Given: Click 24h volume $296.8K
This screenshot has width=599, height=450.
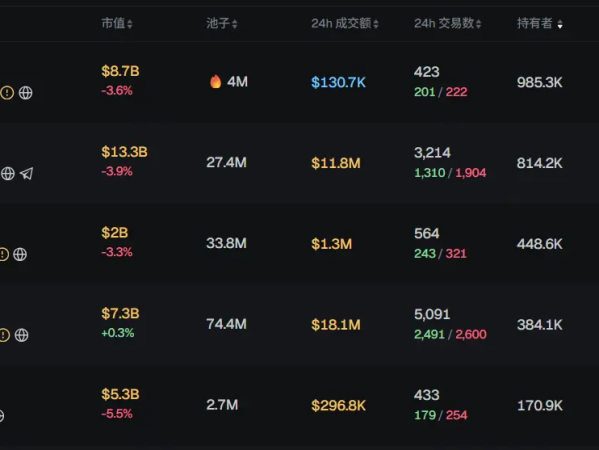Looking at the screenshot, I should 338,406.
